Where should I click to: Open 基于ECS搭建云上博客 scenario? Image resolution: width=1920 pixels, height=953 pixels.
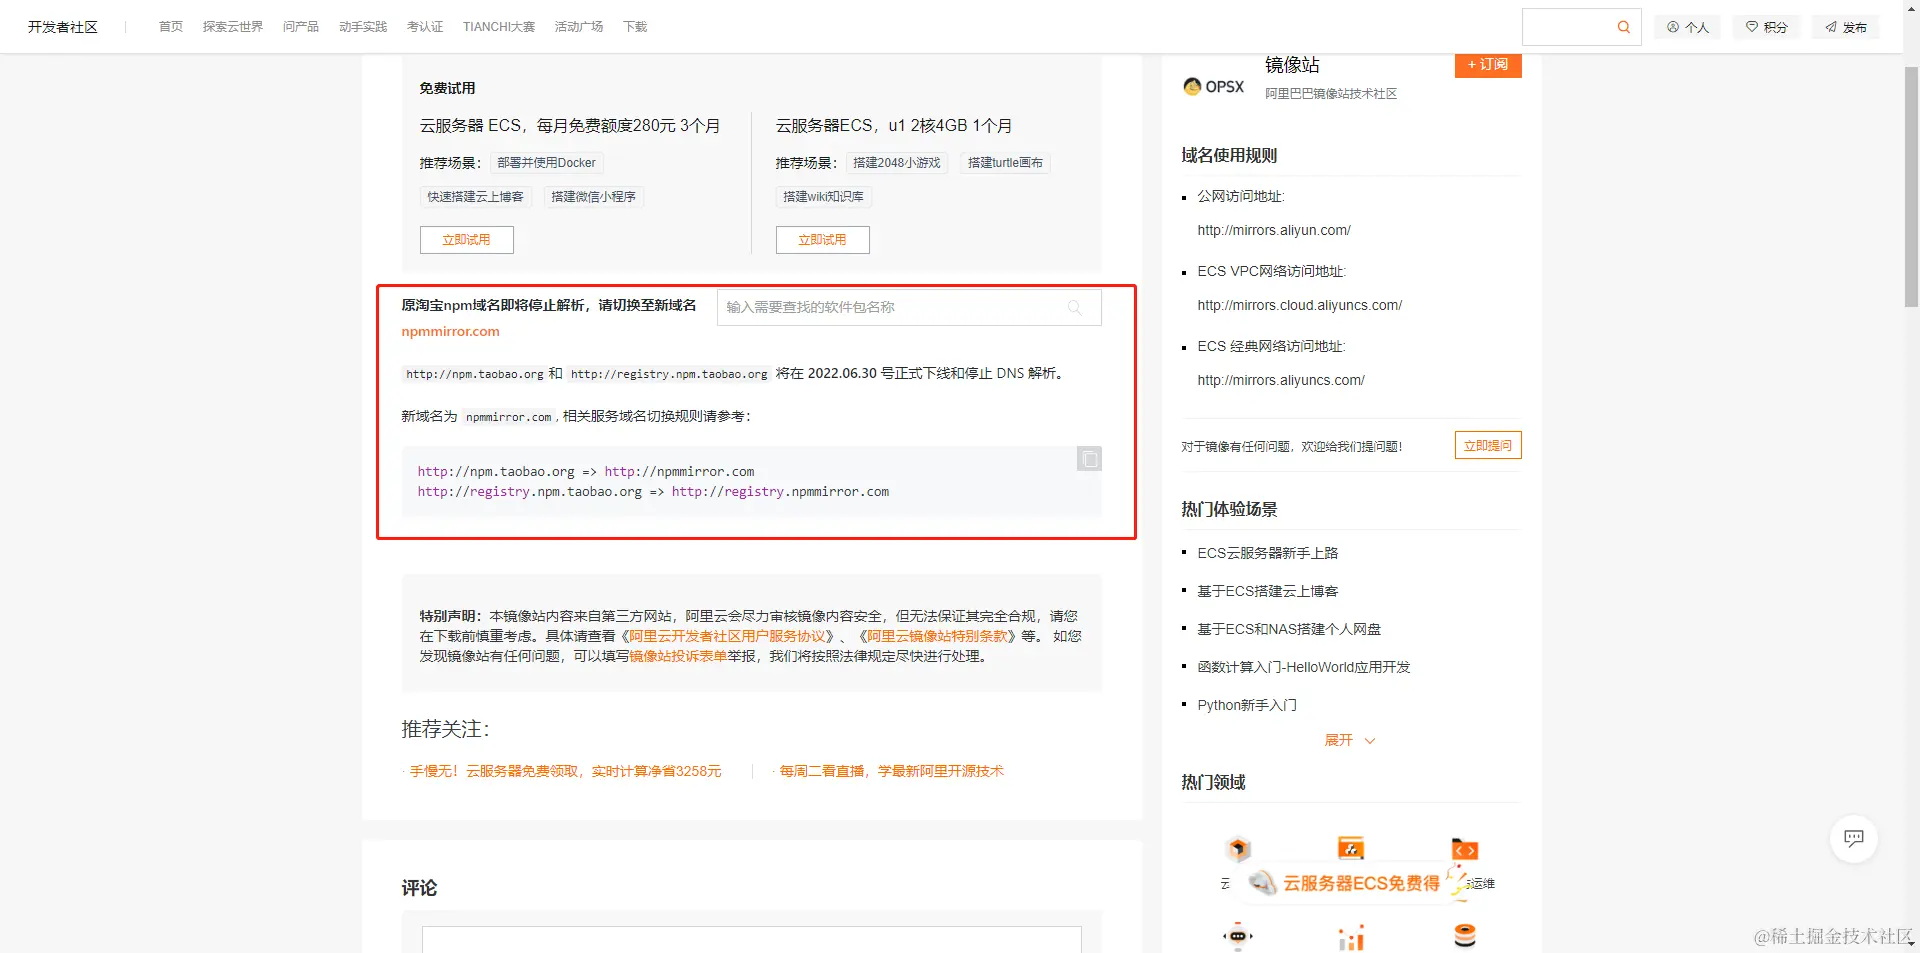pyautogui.click(x=1268, y=591)
